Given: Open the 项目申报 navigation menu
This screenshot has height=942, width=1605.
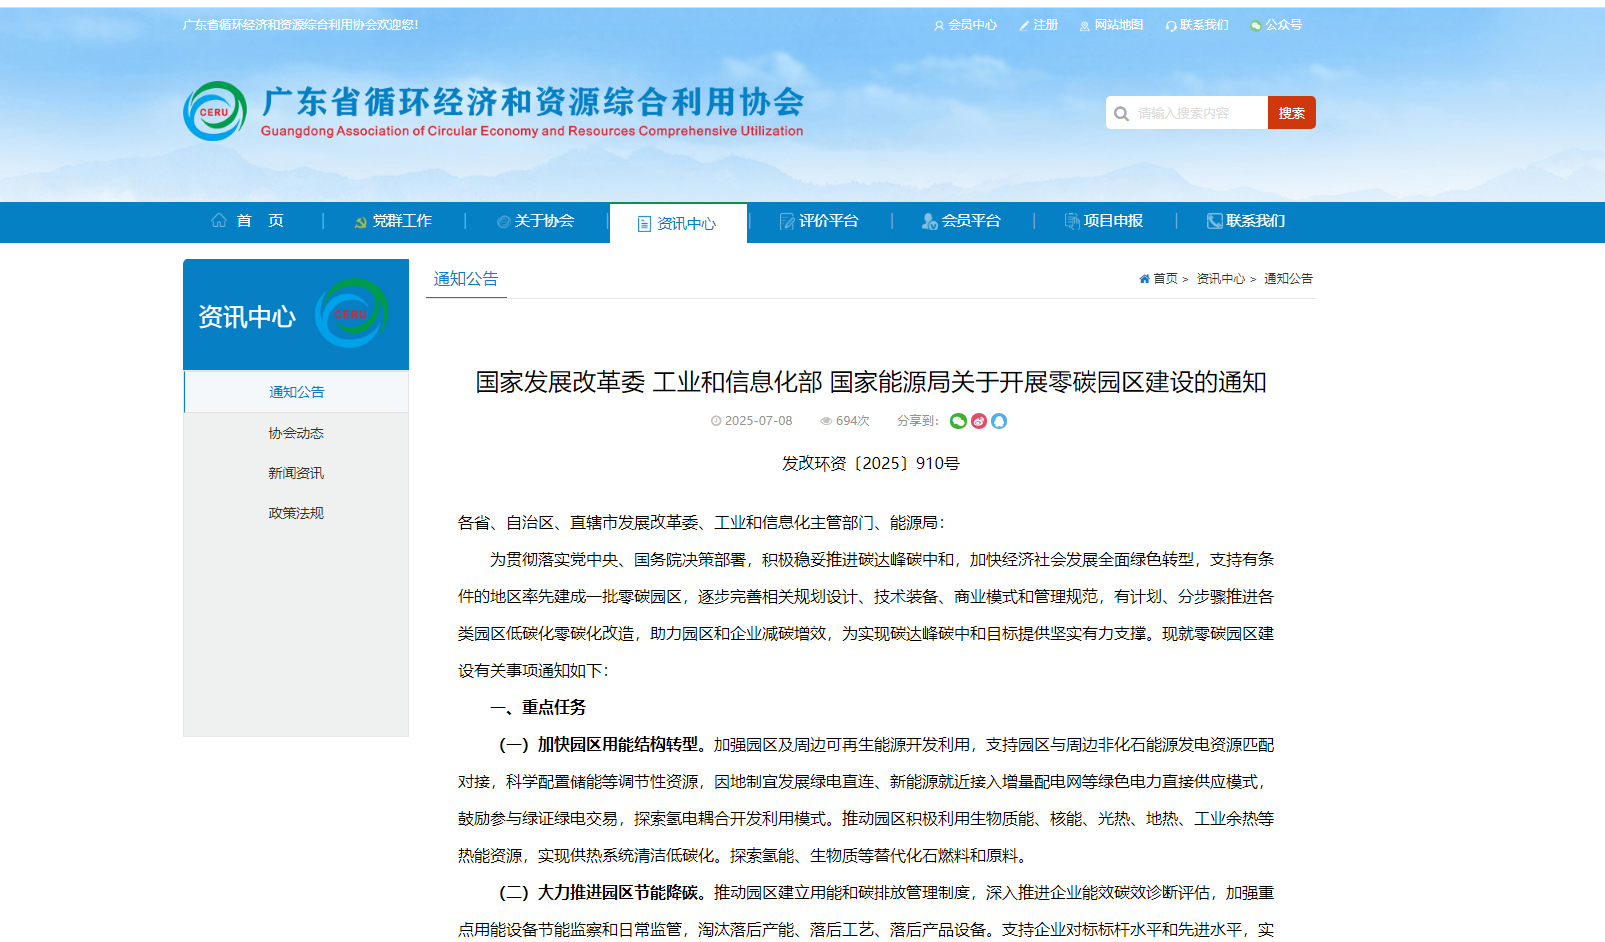Looking at the screenshot, I should coord(1113,221).
